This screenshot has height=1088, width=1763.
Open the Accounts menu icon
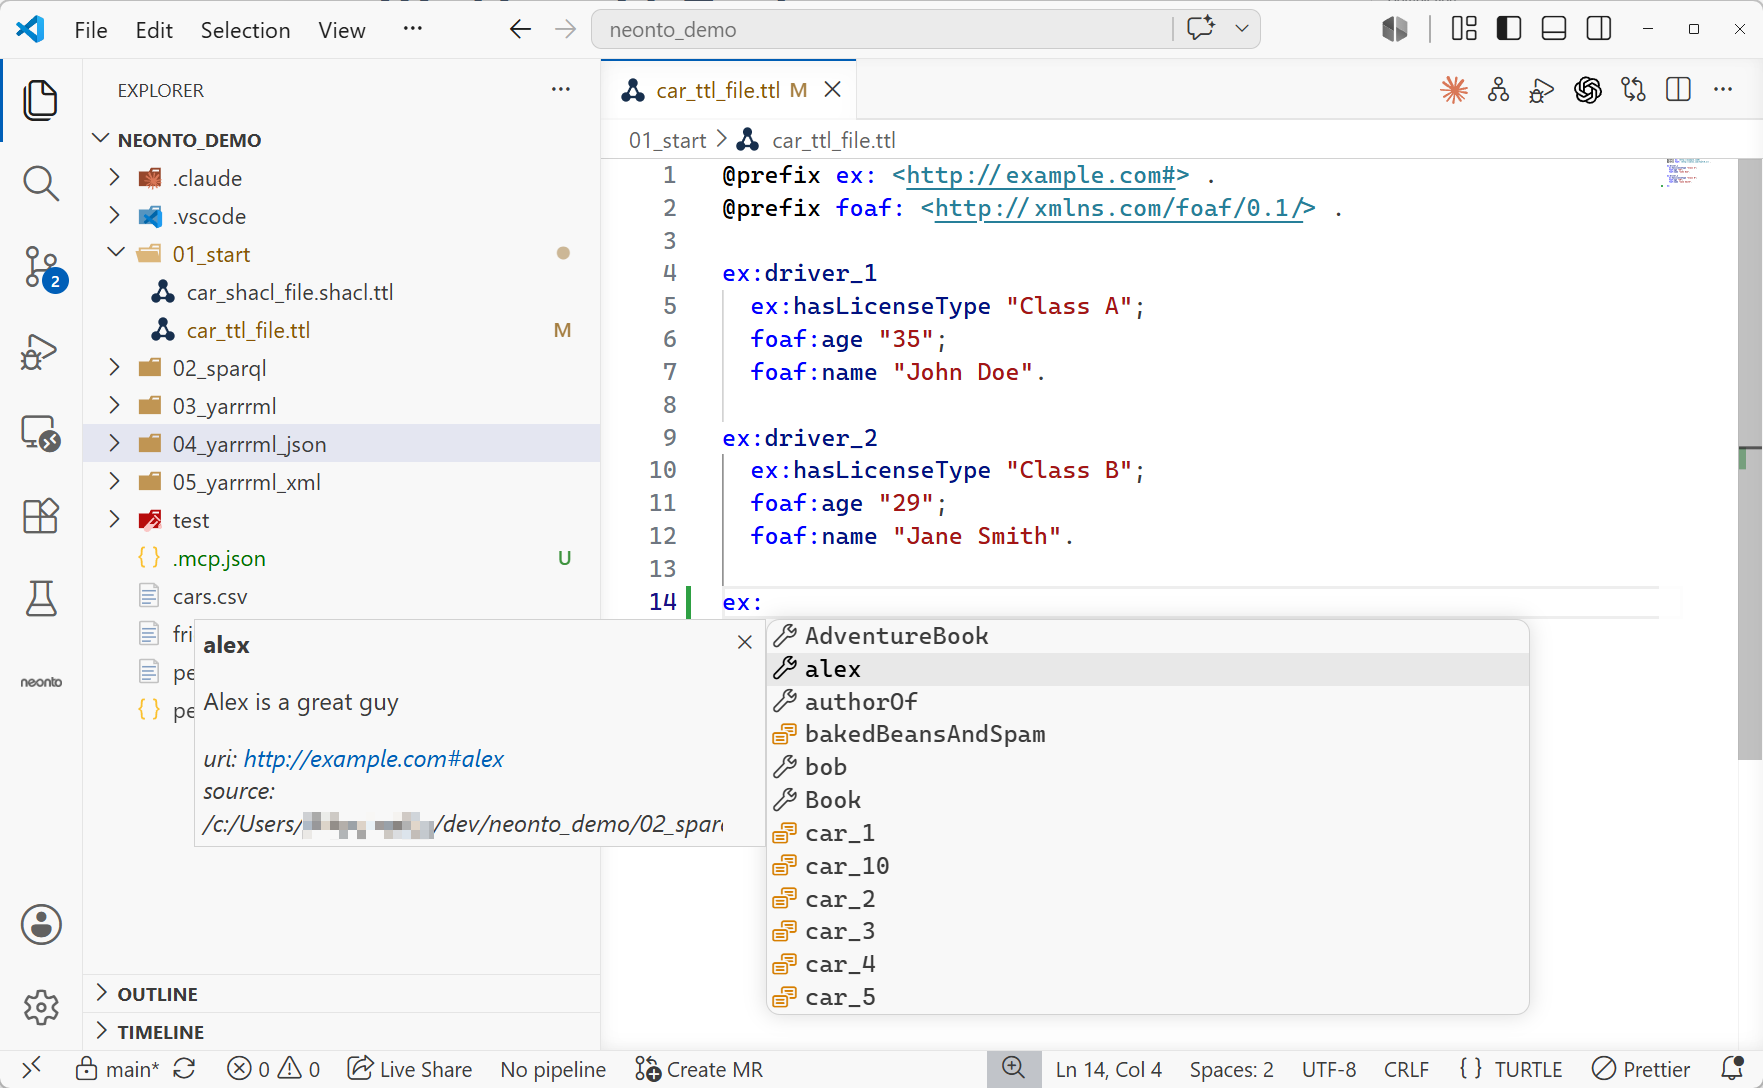[41, 925]
